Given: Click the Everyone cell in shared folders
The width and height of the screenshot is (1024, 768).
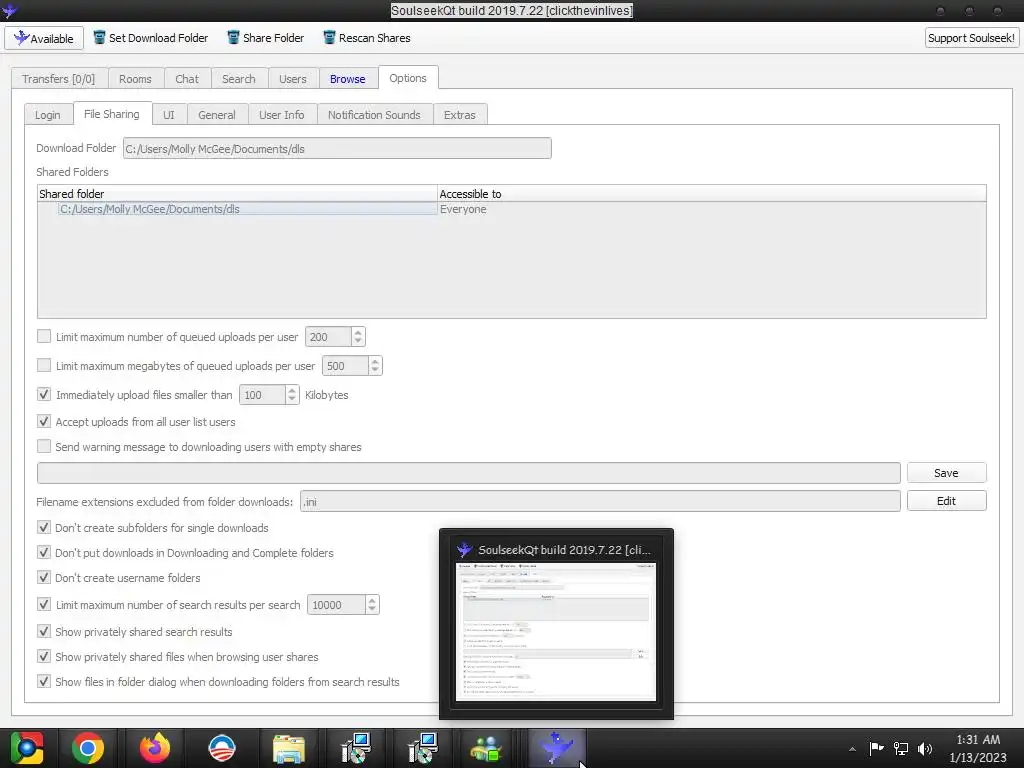Looking at the screenshot, I should point(463,209).
